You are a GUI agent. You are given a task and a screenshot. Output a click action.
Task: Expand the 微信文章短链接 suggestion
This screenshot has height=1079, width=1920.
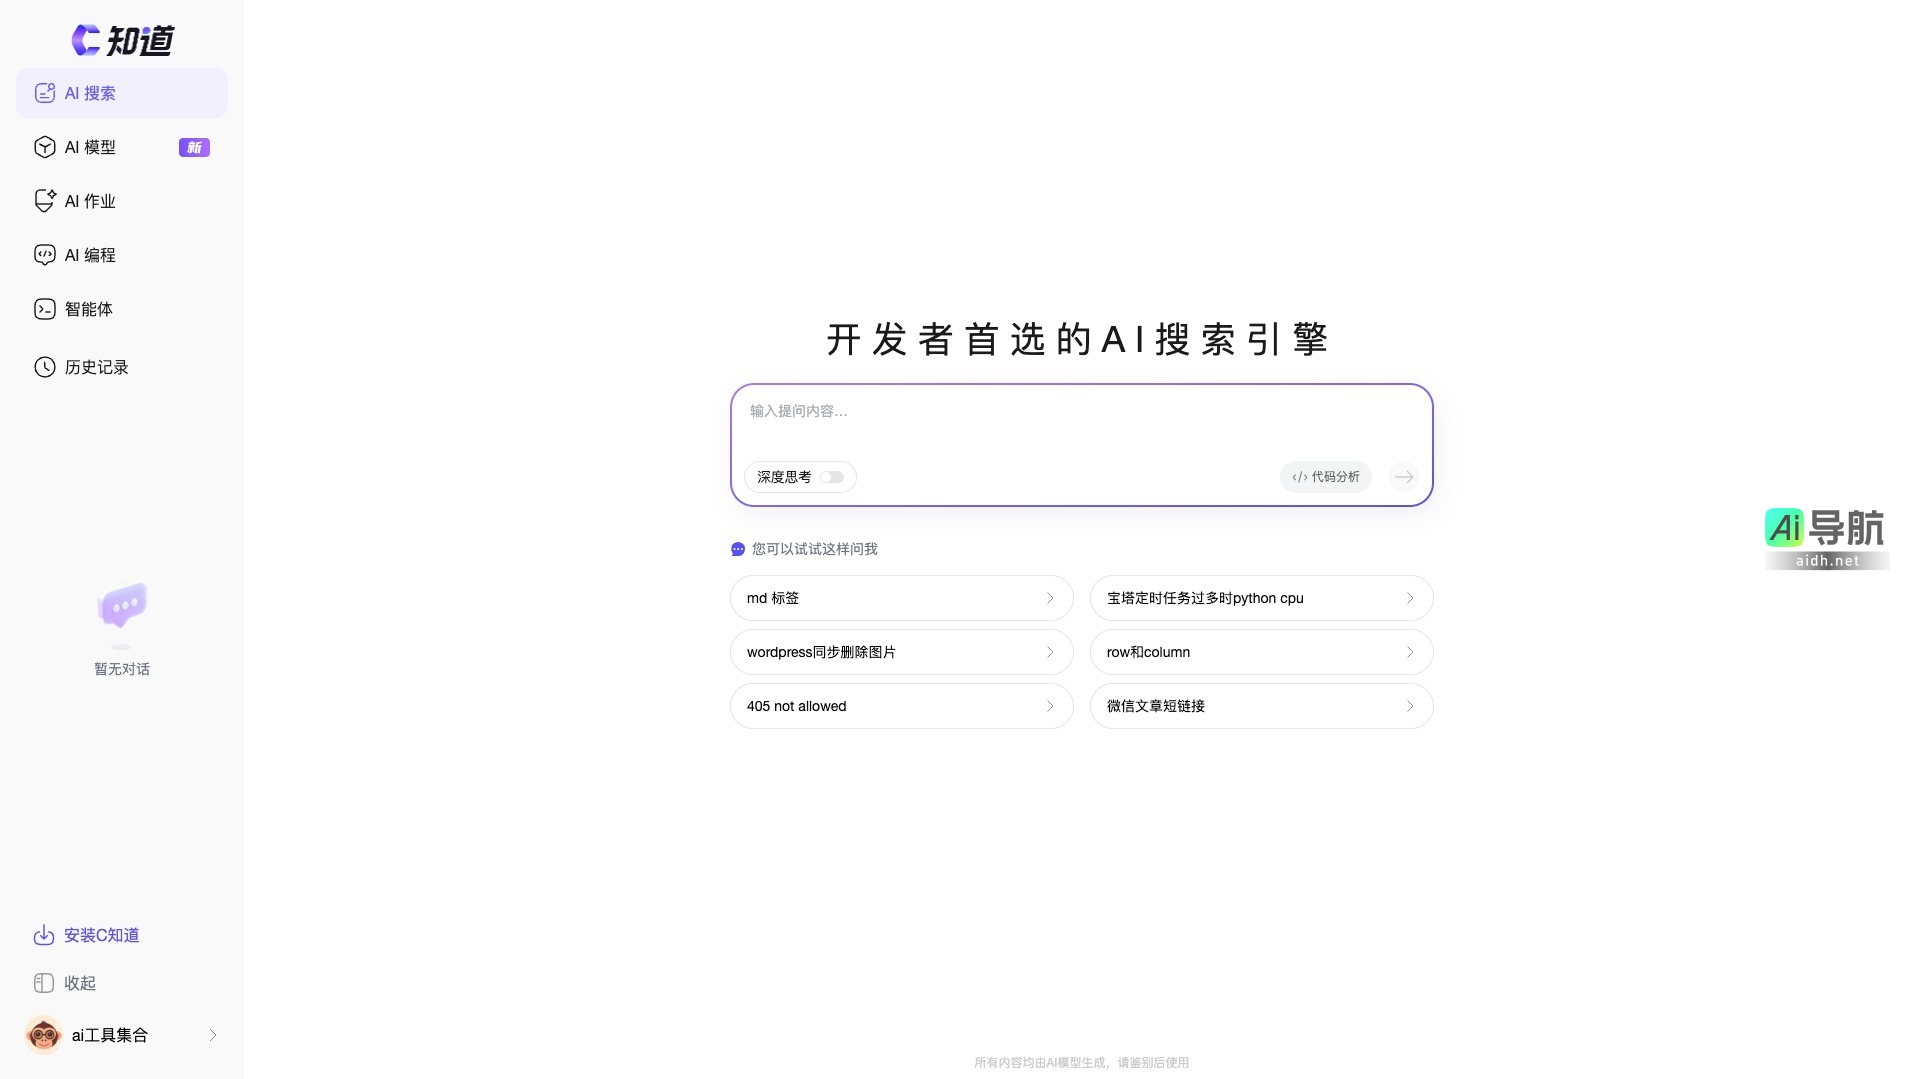1410,706
